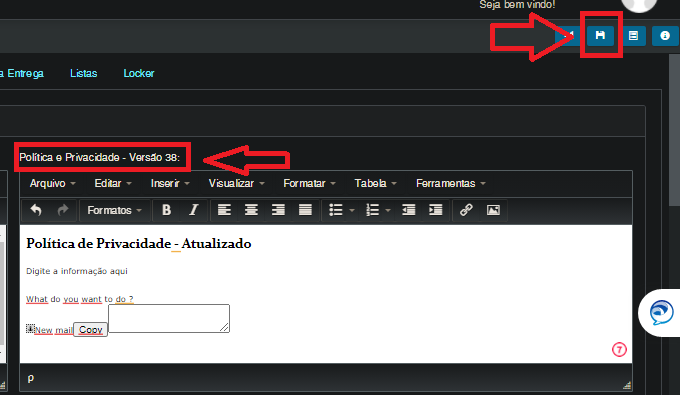Insert an image

tap(493, 210)
